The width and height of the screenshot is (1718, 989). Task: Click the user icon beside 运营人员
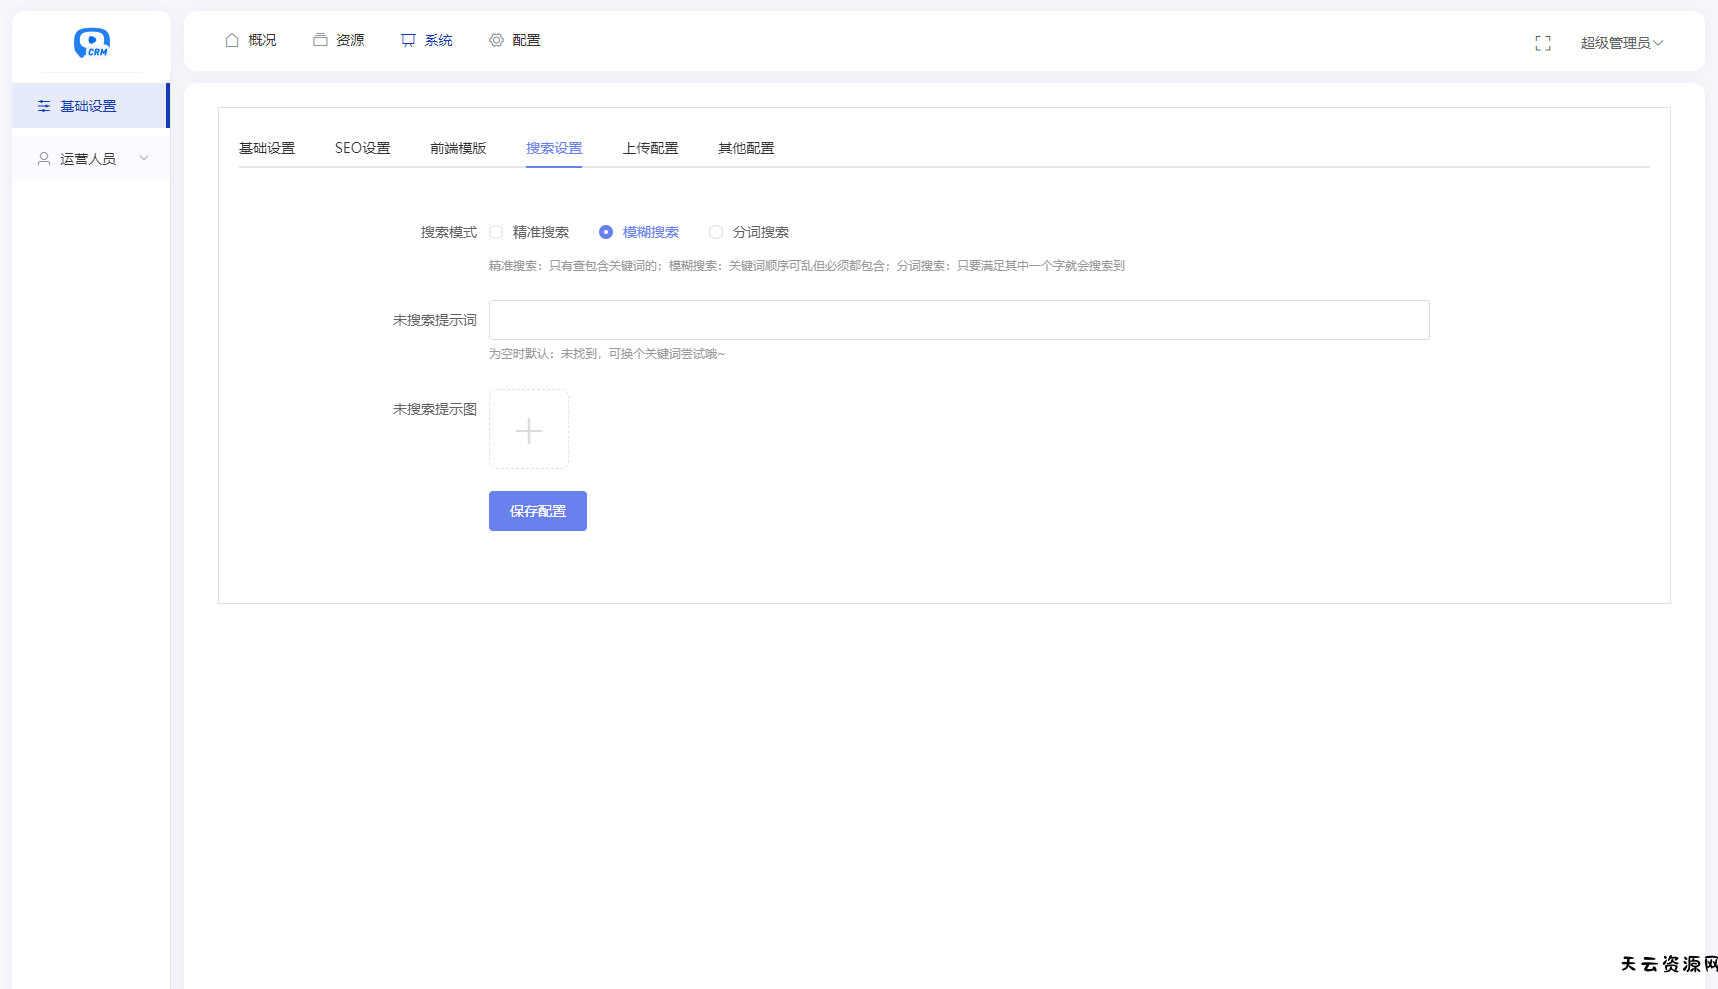(44, 159)
